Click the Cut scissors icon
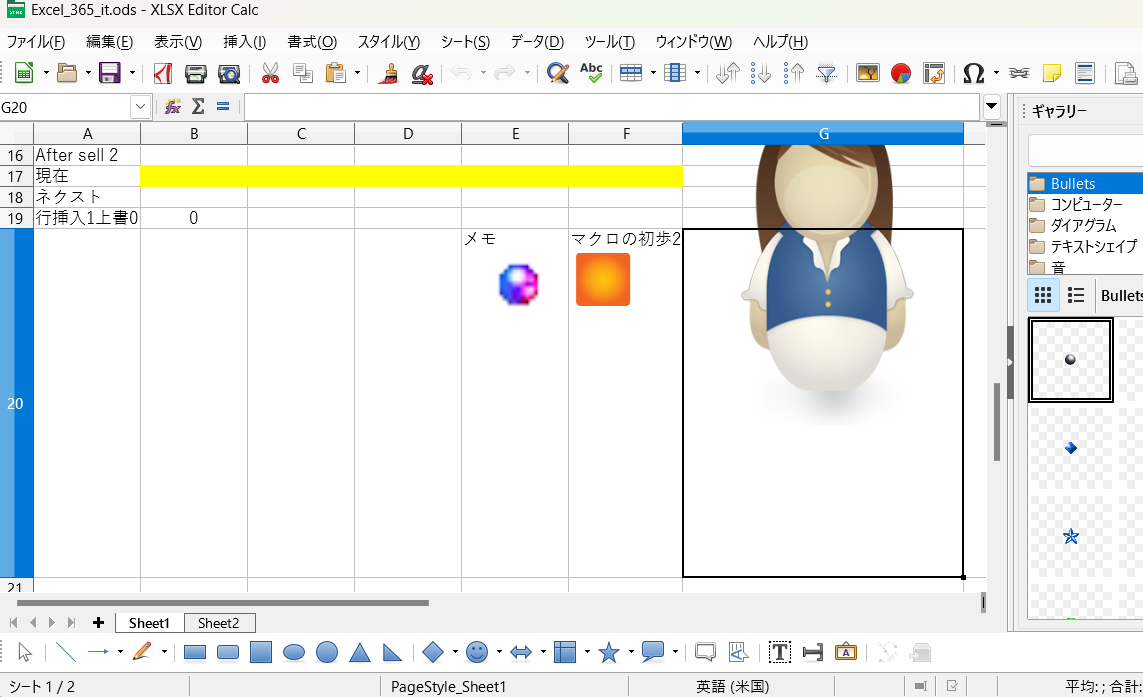 (270, 73)
